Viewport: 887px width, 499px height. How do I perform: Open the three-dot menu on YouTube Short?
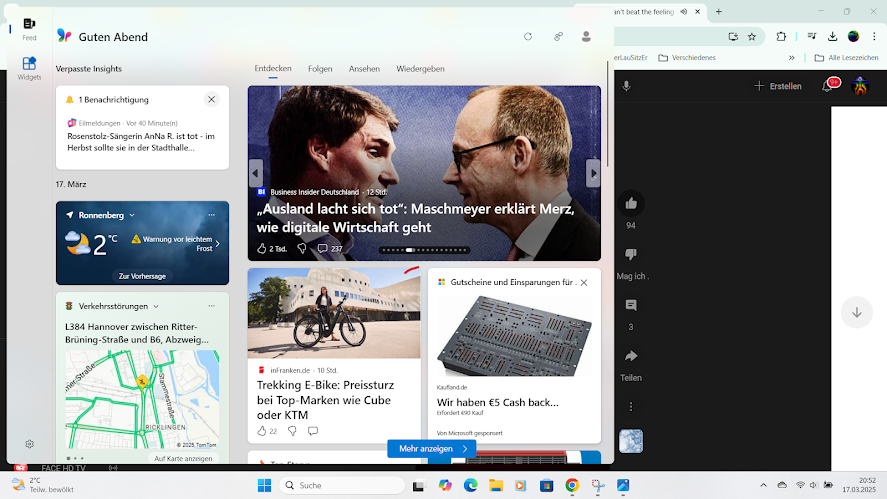point(631,407)
